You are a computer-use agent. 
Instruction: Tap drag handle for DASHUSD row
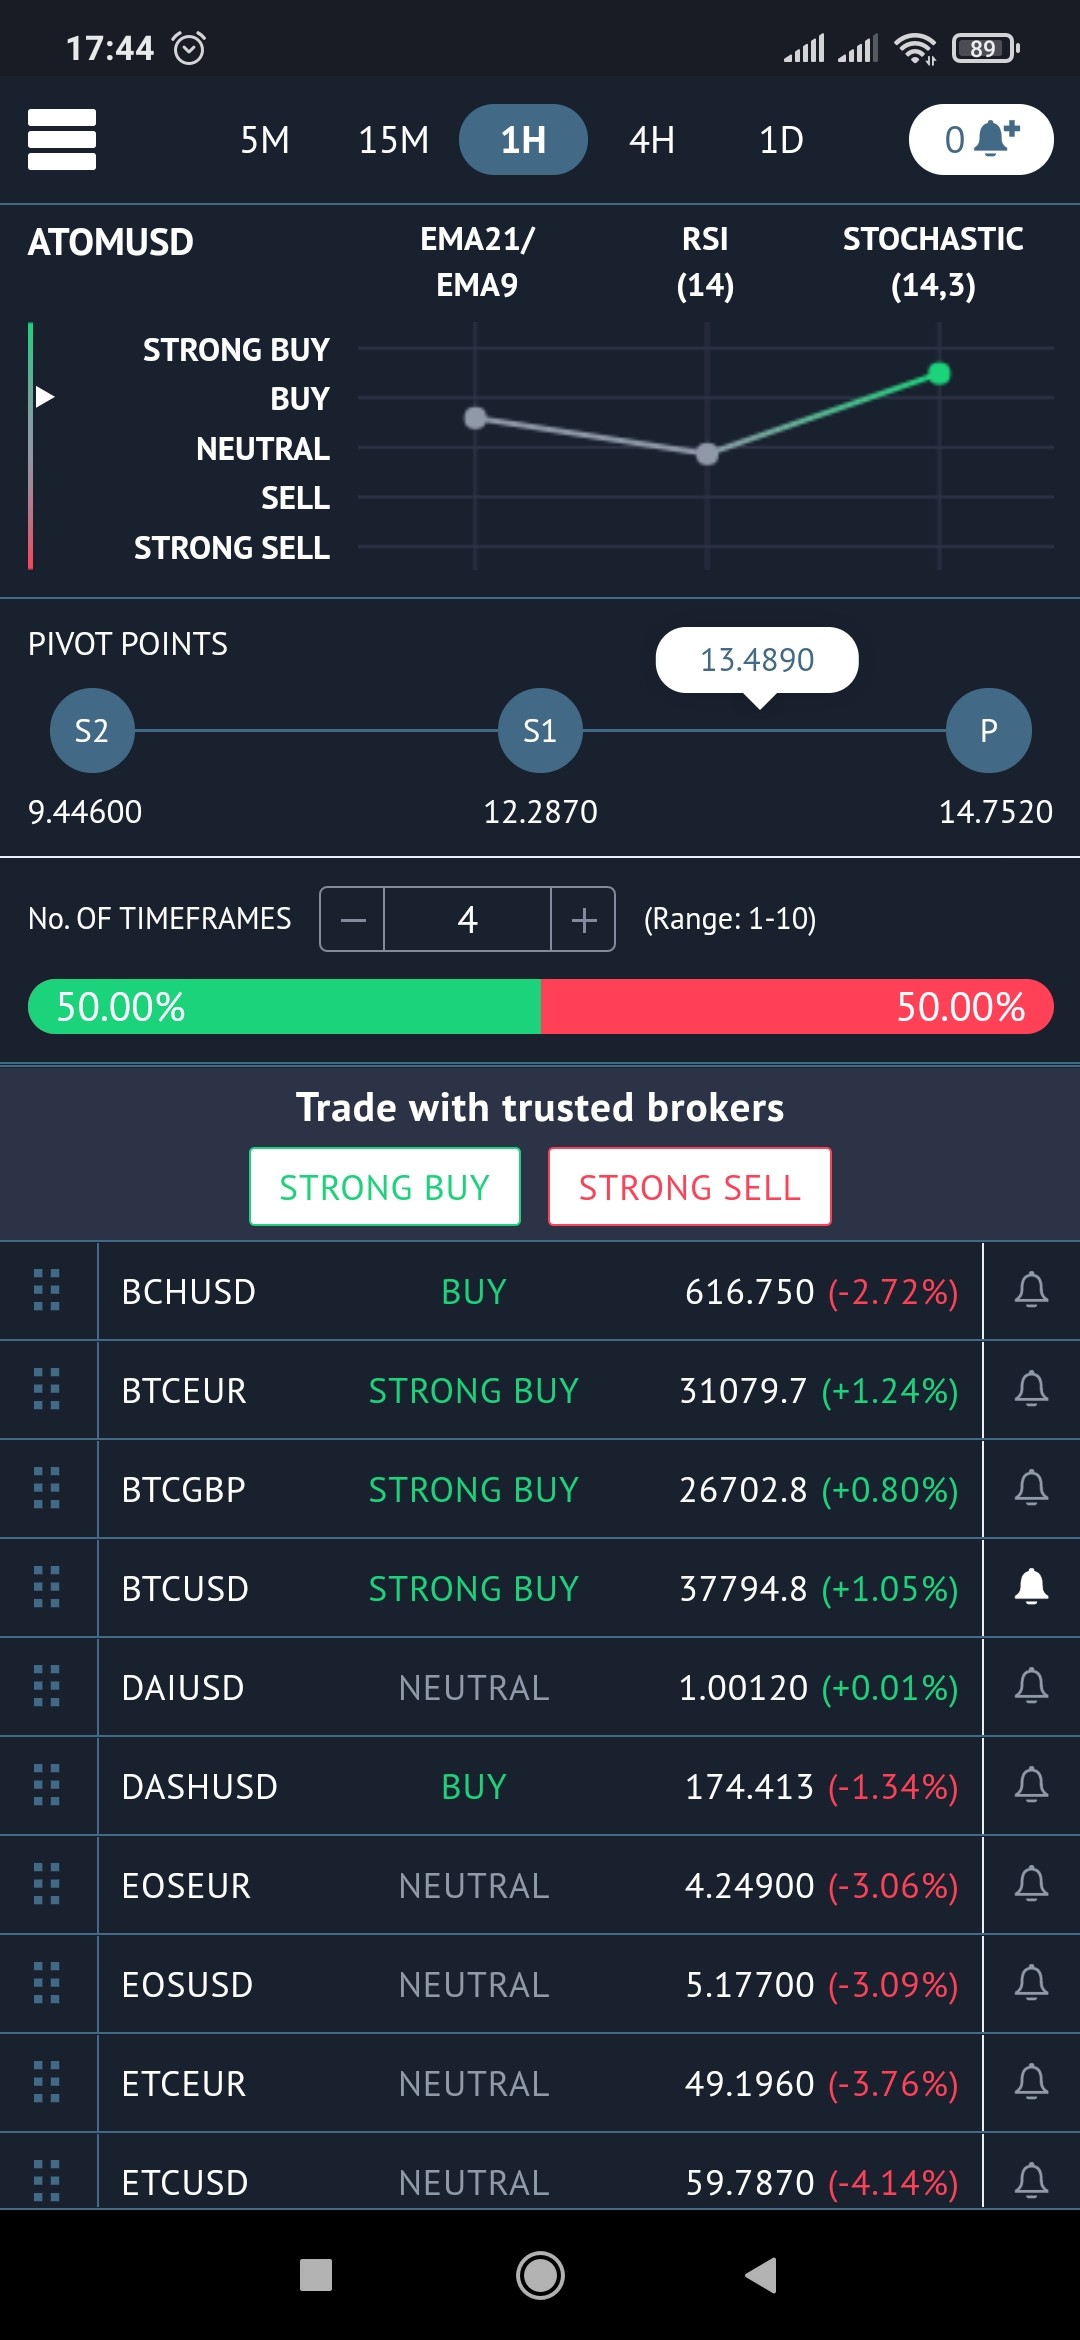point(47,1785)
